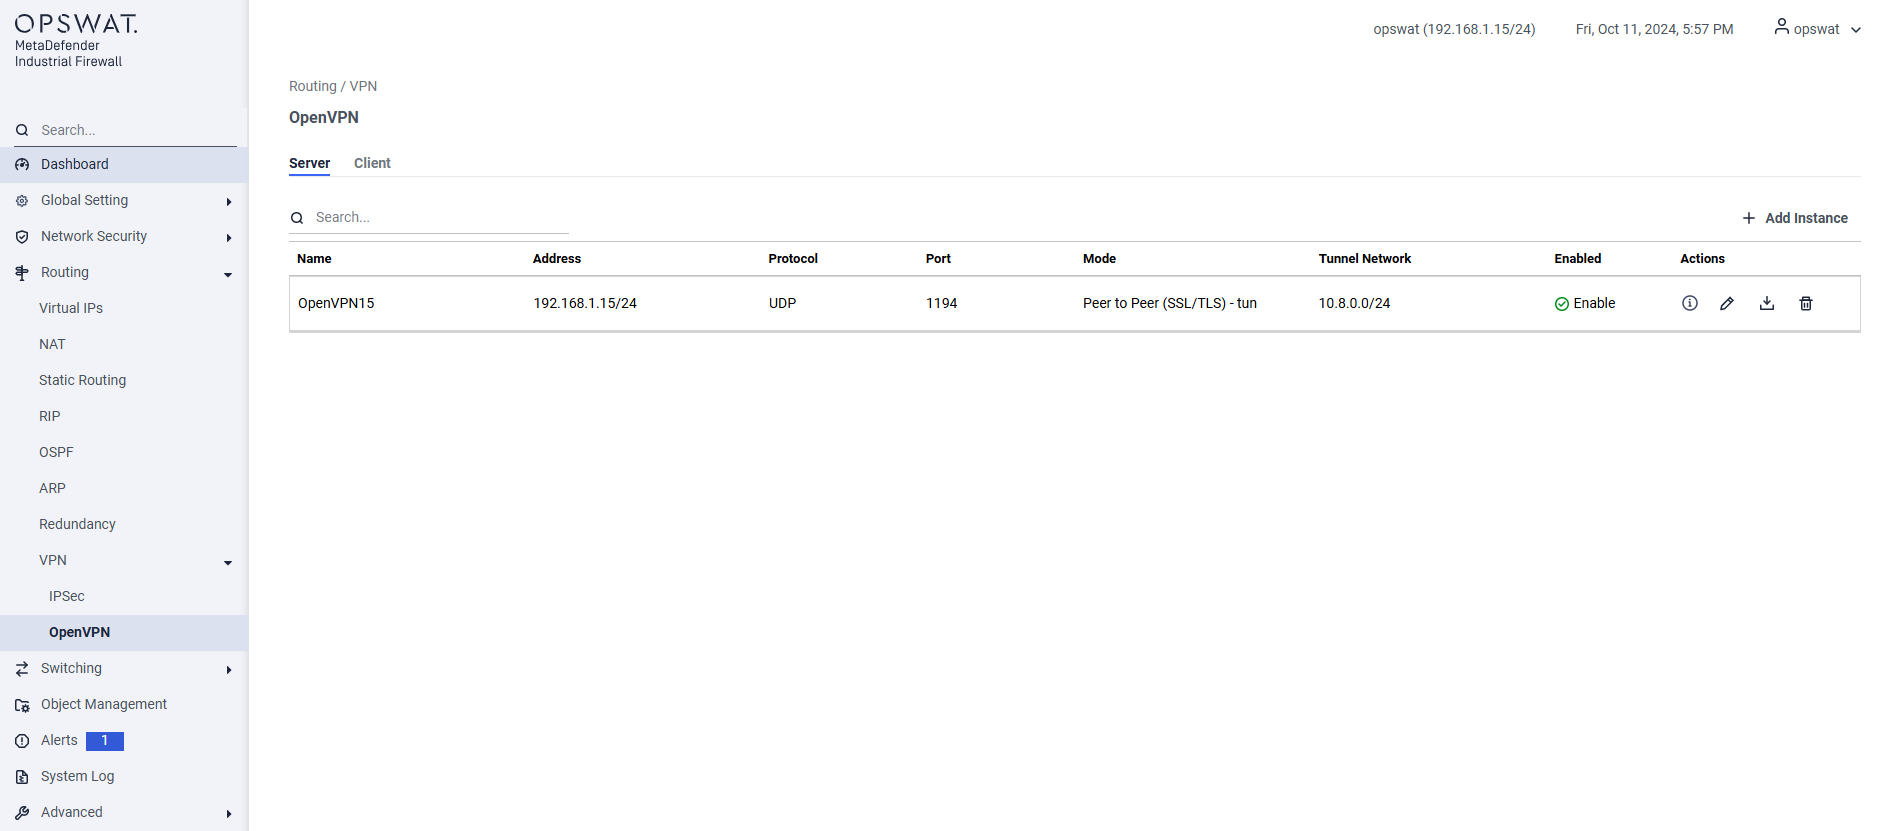
Task: Click the OpenVPN15 name cell
Action: (336, 303)
